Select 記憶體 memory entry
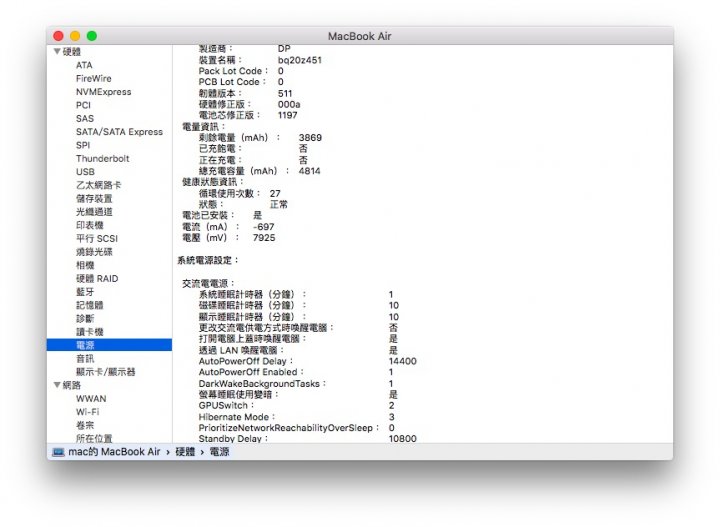 [90, 305]
